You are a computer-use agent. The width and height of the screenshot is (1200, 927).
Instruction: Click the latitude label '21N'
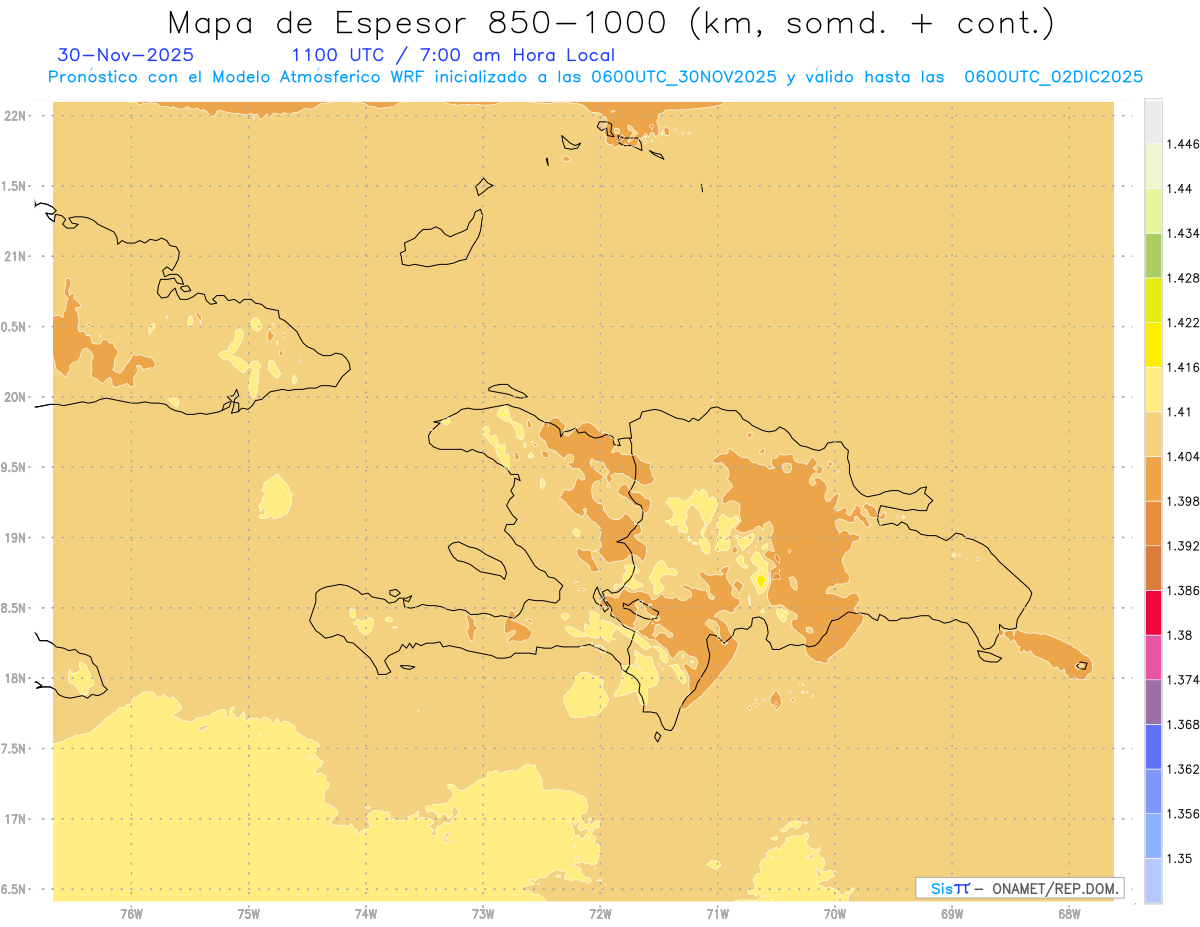[x=15, y=256]
